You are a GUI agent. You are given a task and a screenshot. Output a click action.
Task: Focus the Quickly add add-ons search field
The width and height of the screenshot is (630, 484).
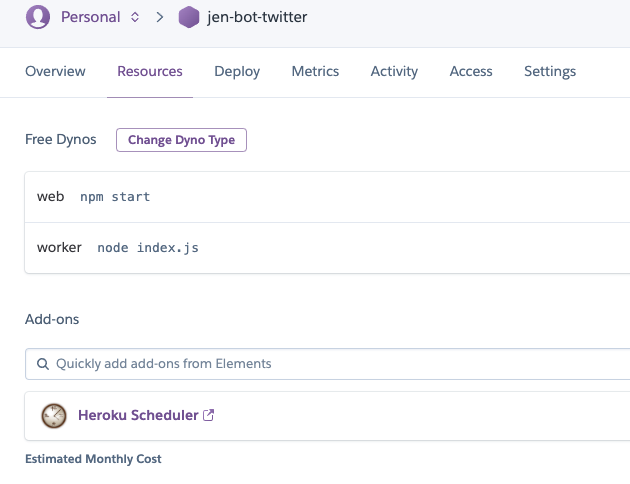(327, 364)
